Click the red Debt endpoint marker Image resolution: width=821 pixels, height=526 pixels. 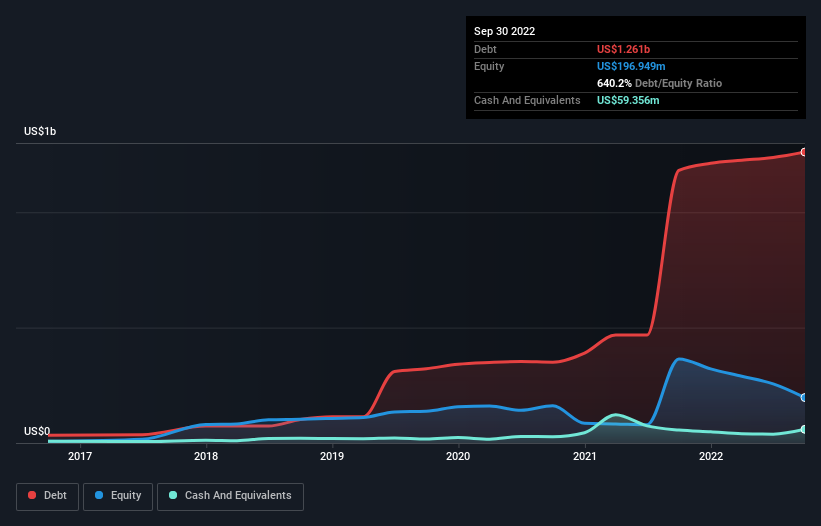[804, 152]
